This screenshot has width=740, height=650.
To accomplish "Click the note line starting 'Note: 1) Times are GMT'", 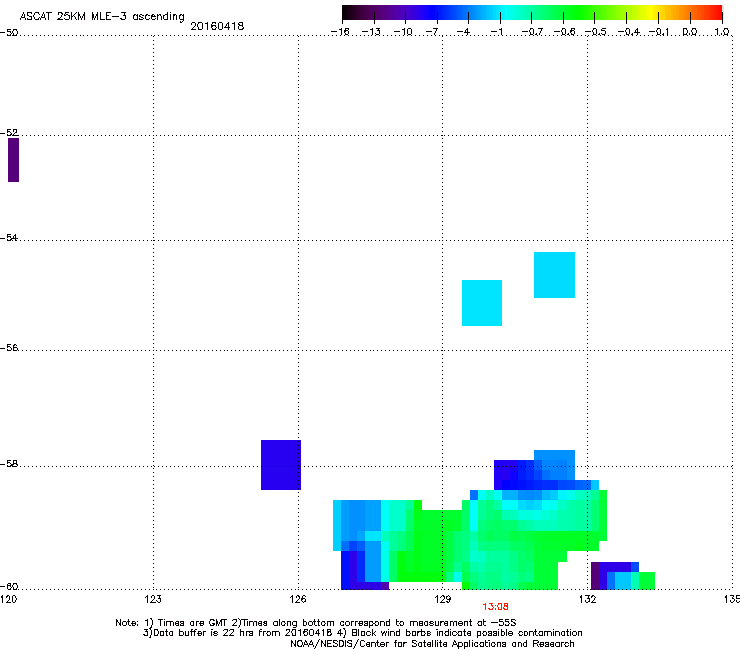I will point(316,623).
